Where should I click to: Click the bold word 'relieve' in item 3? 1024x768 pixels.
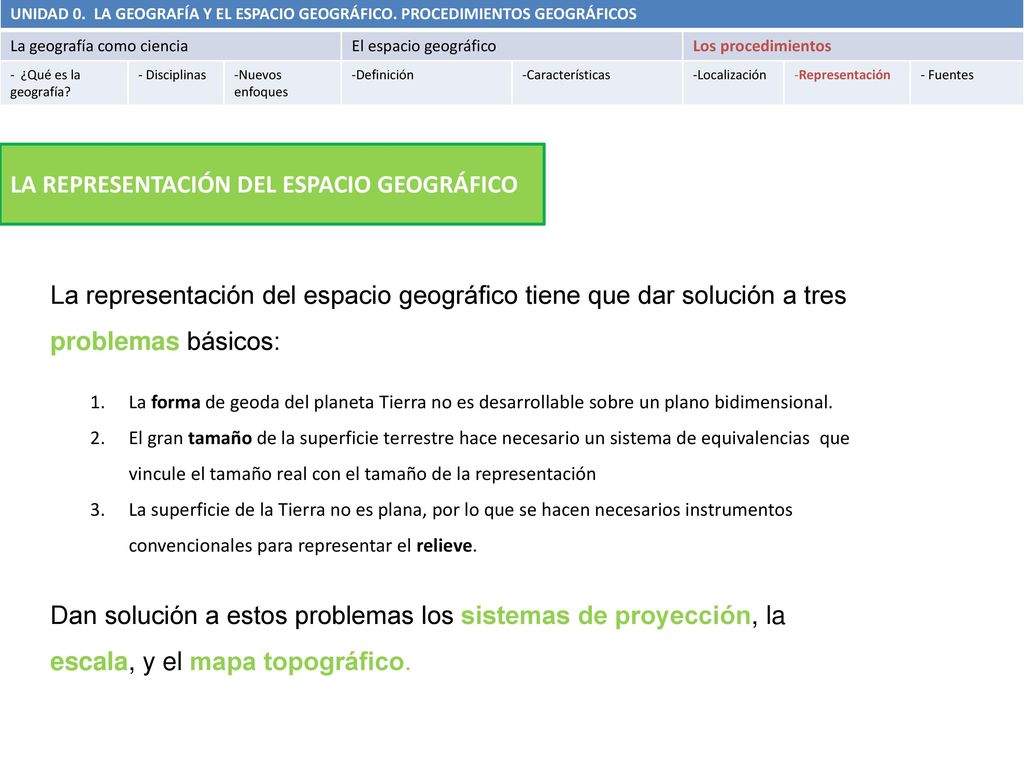coord(444,546)
